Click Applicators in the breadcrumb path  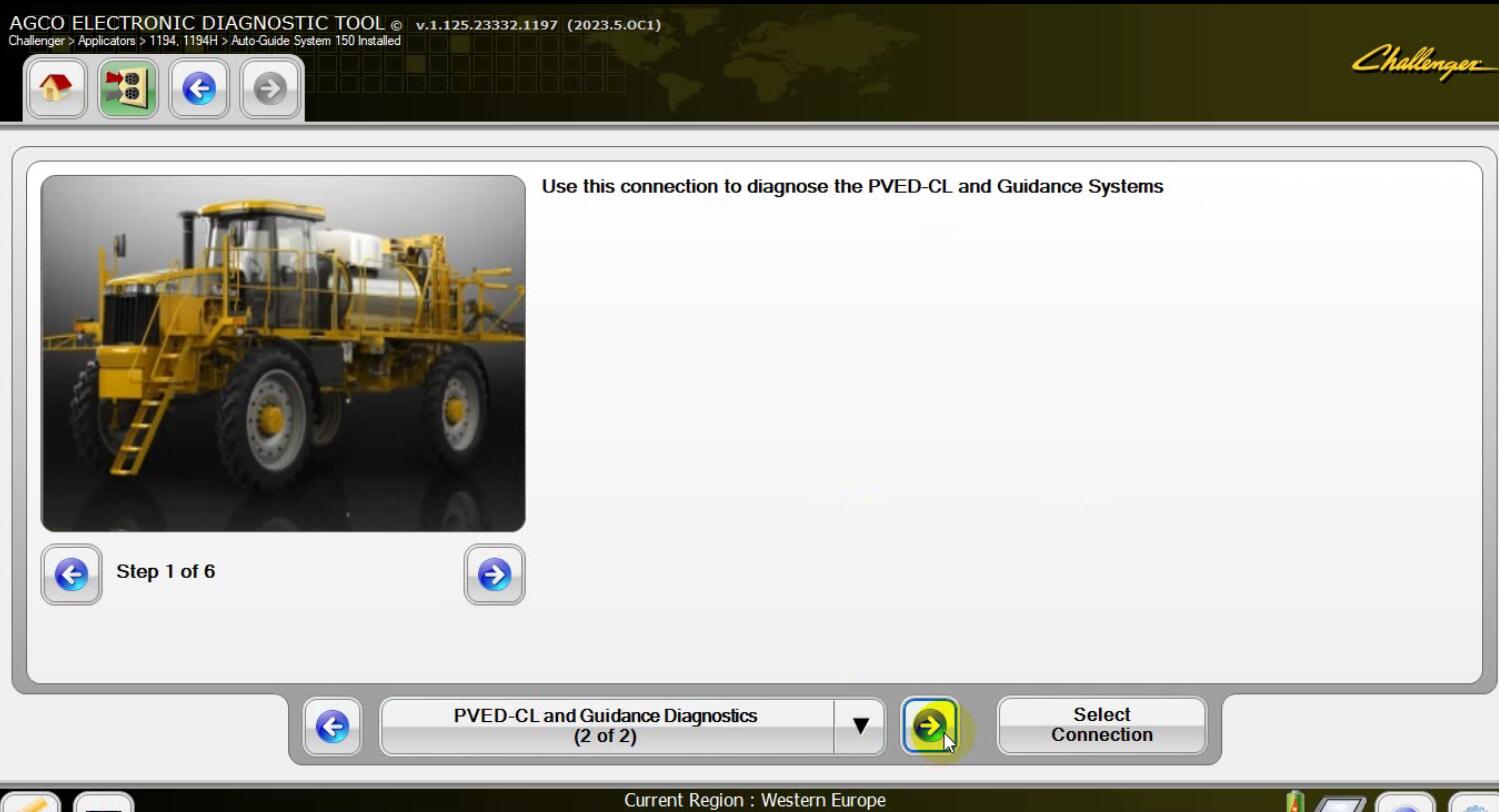point(106,41)
